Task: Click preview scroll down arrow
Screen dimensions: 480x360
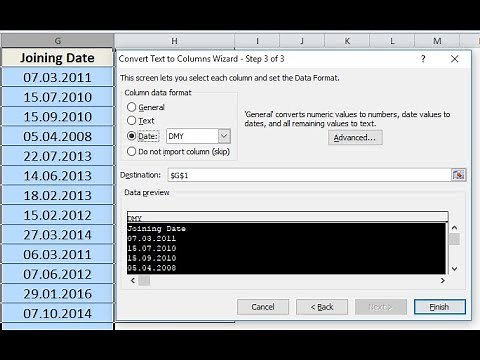Action: coord(454,268)
